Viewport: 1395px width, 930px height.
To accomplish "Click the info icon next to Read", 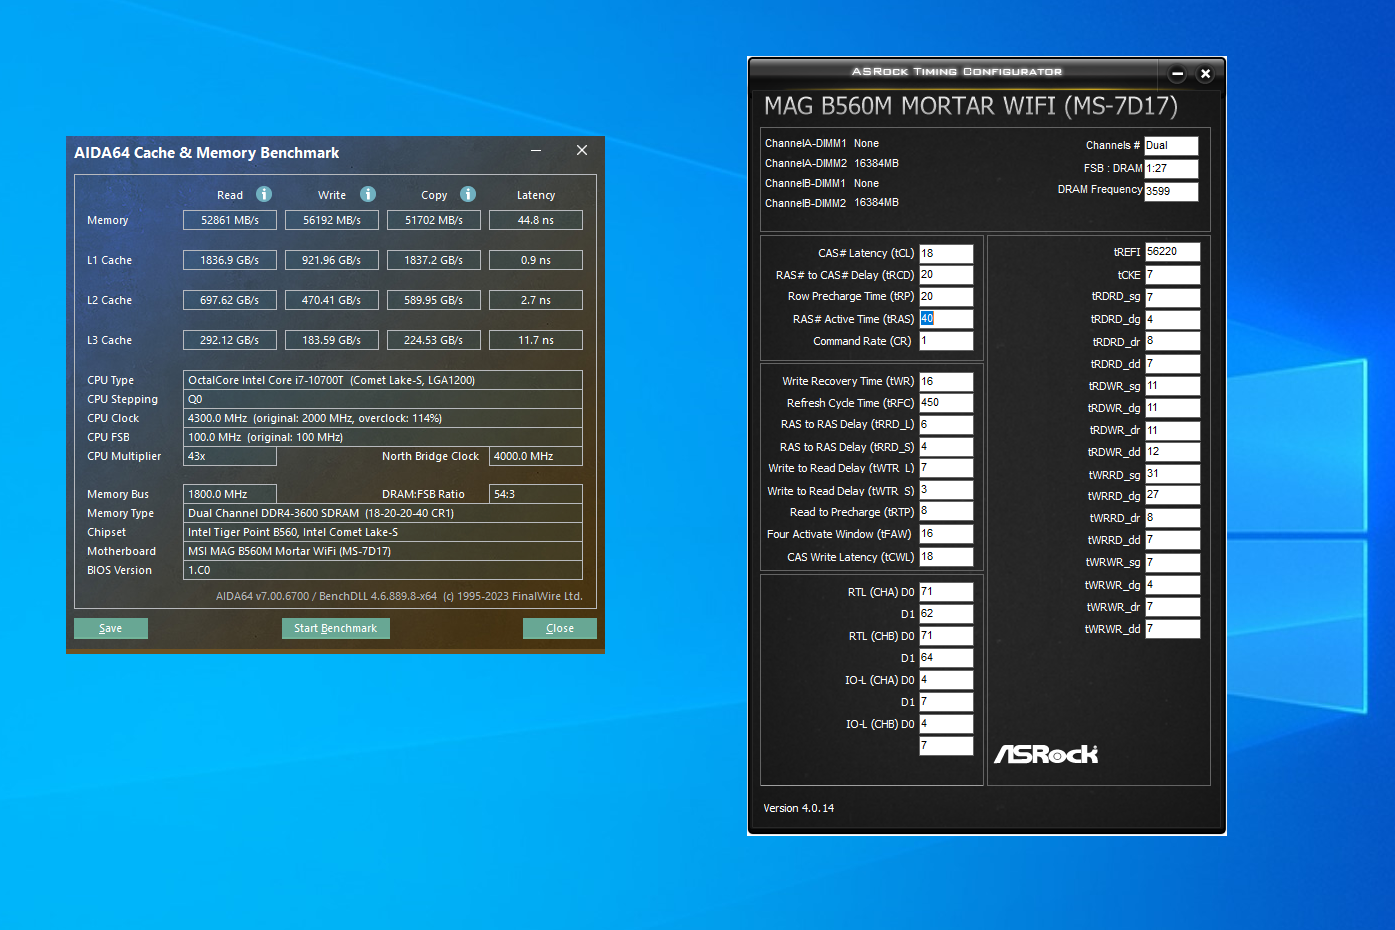I will pos(264,194).
